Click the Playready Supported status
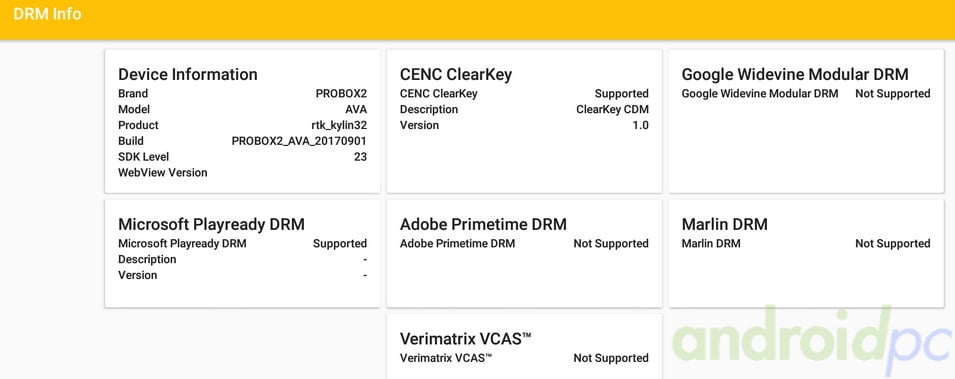Viewport: 955px width, 379px height. (x=340, y=243)
